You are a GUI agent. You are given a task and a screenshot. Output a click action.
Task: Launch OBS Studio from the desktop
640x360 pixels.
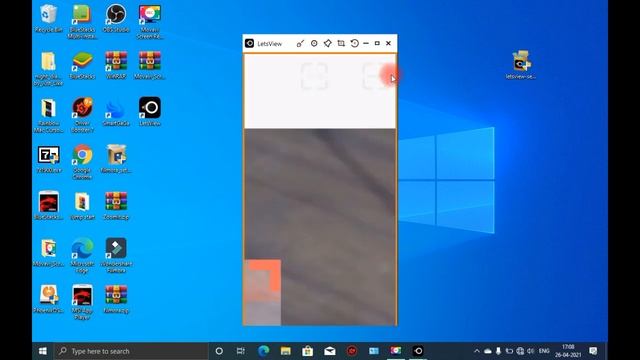click(x=116, y=18)
